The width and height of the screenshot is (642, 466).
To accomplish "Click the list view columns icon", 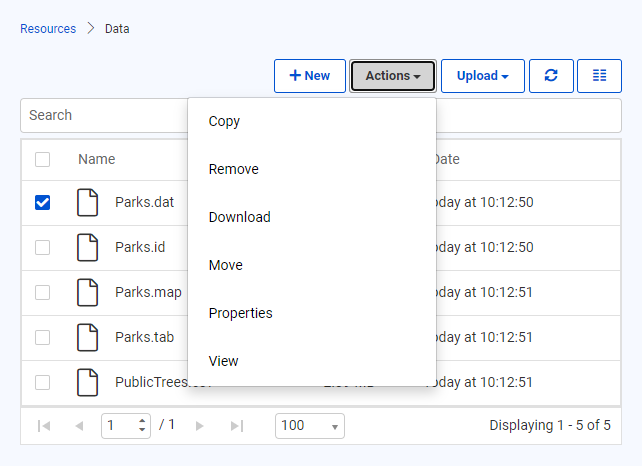I will [x=599, y=76].
